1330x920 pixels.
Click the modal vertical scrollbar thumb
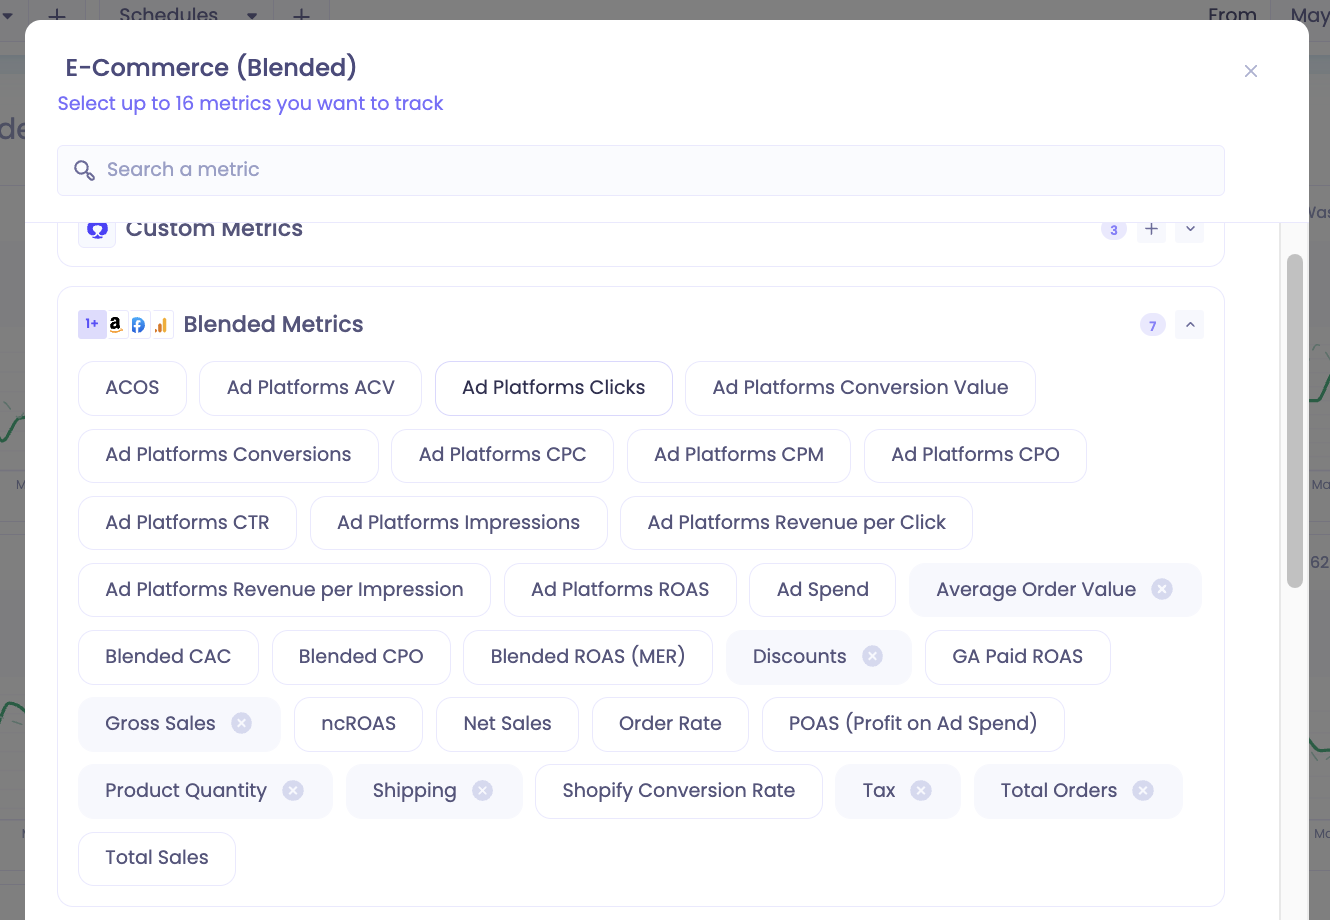(x=1295, y=420)
